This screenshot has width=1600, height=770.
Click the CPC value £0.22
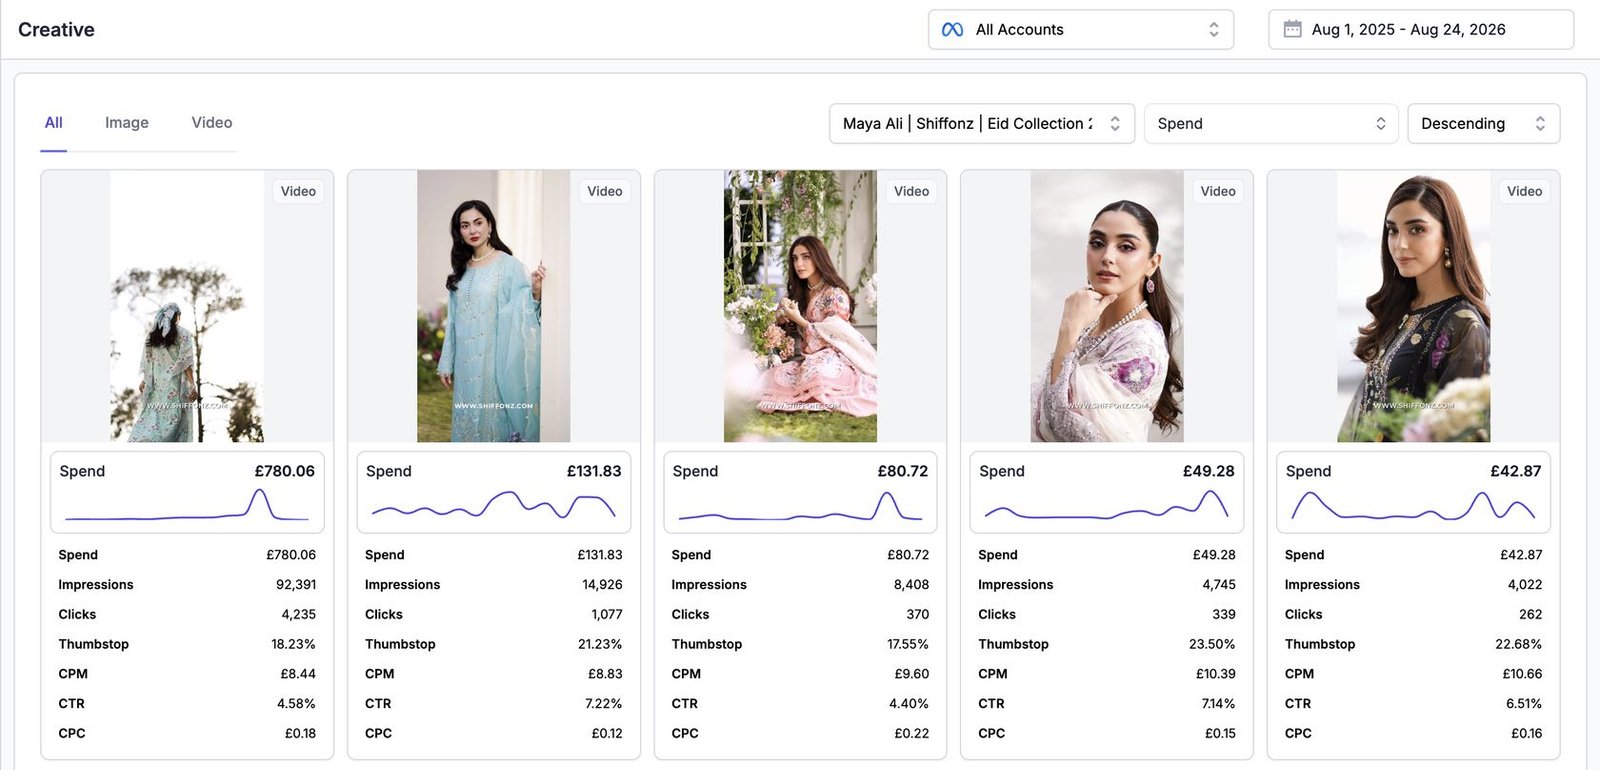[x=912, y=734]
